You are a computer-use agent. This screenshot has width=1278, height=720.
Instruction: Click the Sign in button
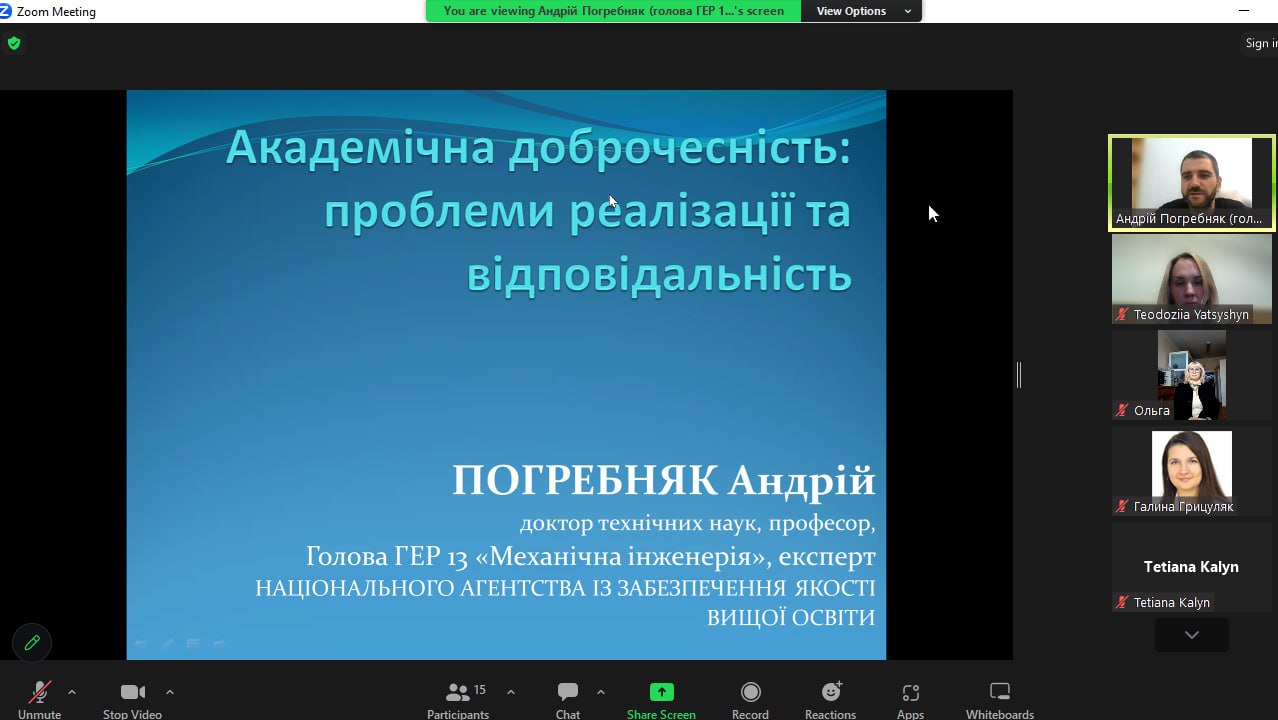[1260, 43]
